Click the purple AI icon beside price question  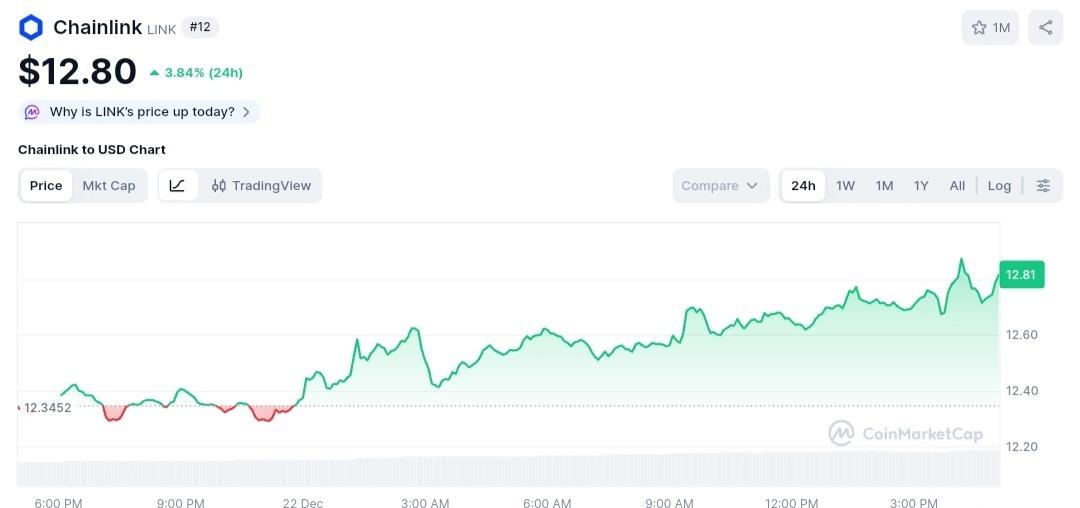click(32, 112)
